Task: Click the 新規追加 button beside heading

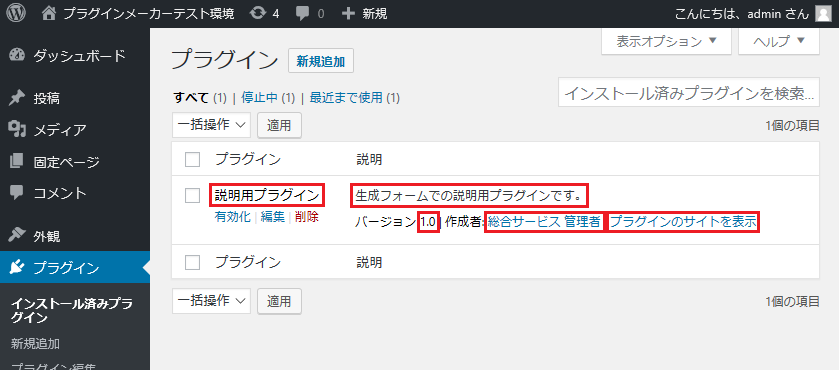Action: (321, 61)
